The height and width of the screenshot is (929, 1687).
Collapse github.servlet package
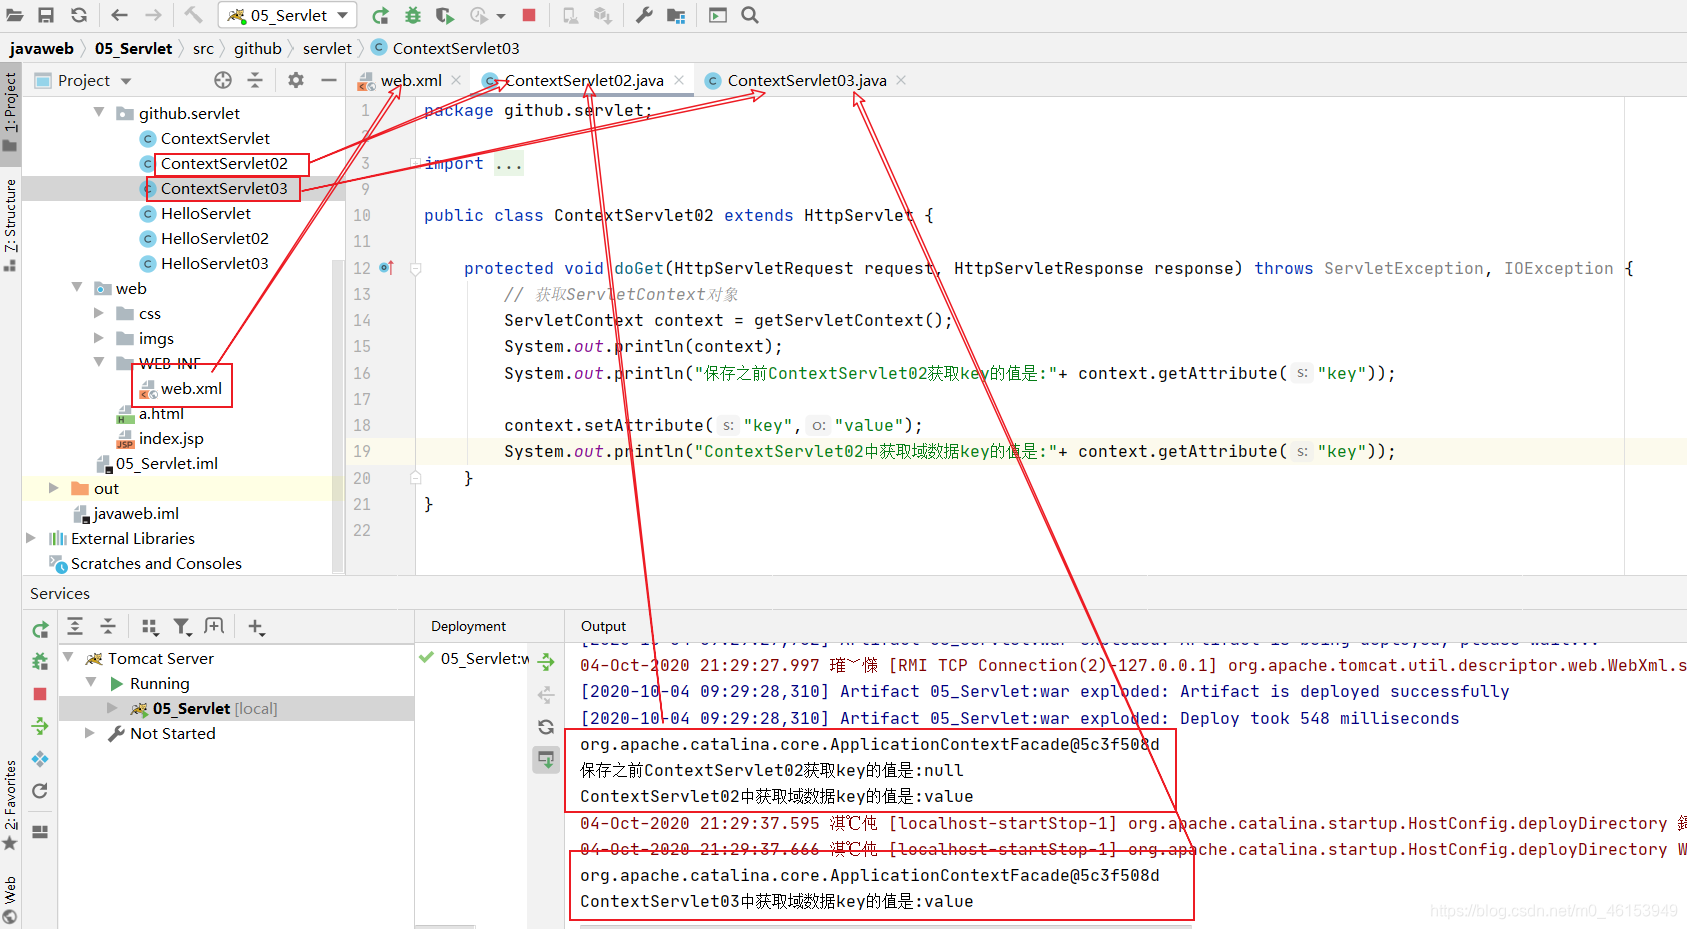tap(99, 112)
